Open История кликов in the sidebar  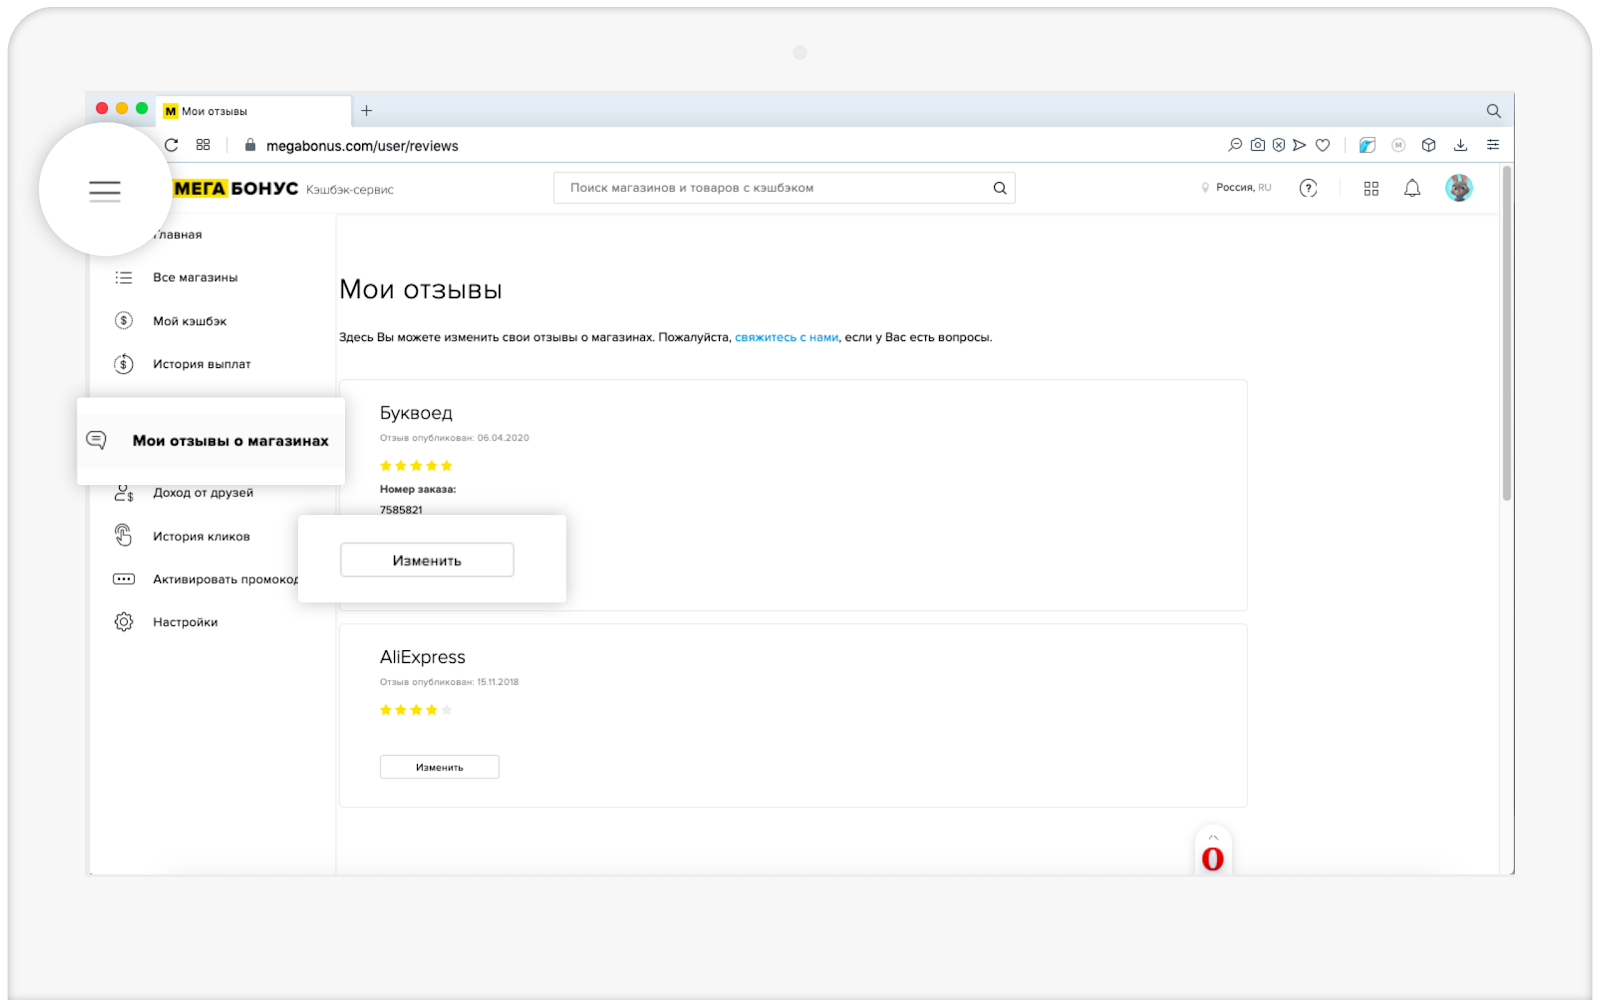(201, 537)
